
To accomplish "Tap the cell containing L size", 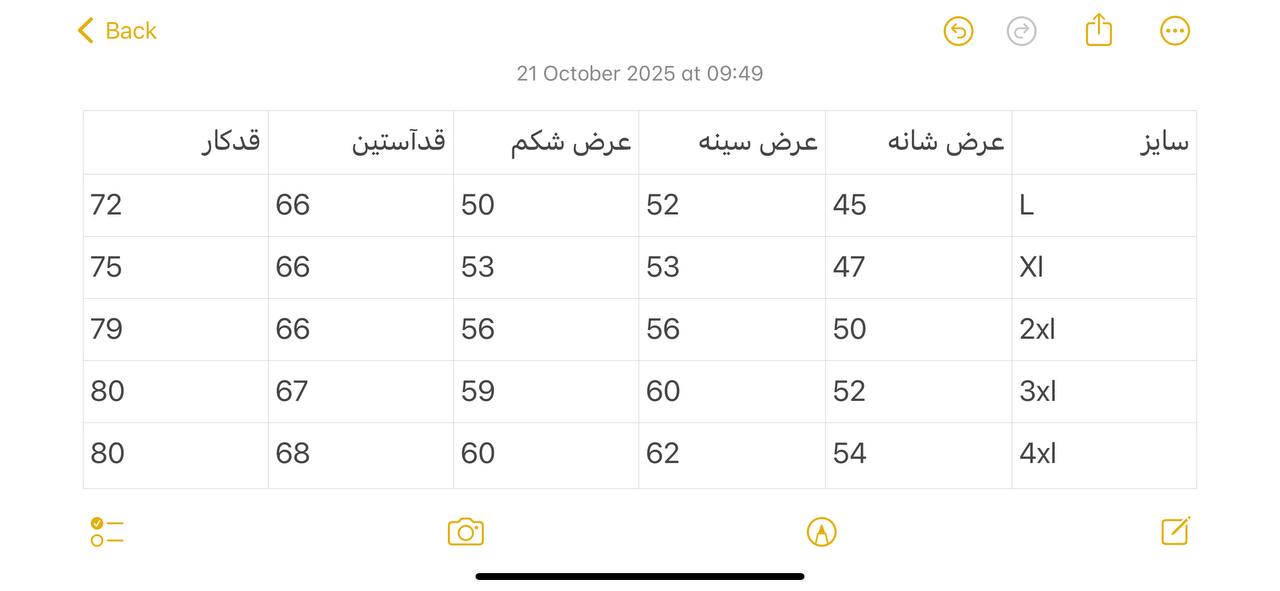I will (x=1103, y=205).
